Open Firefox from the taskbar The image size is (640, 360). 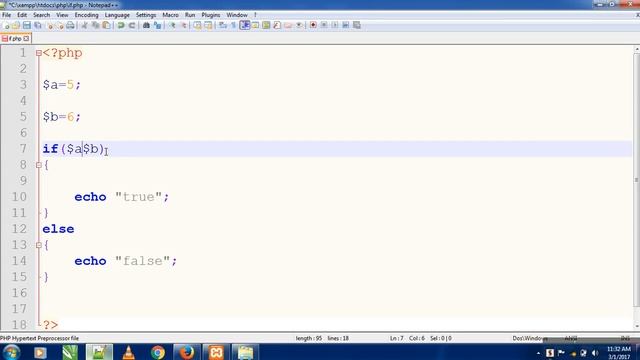click(187, 352)
